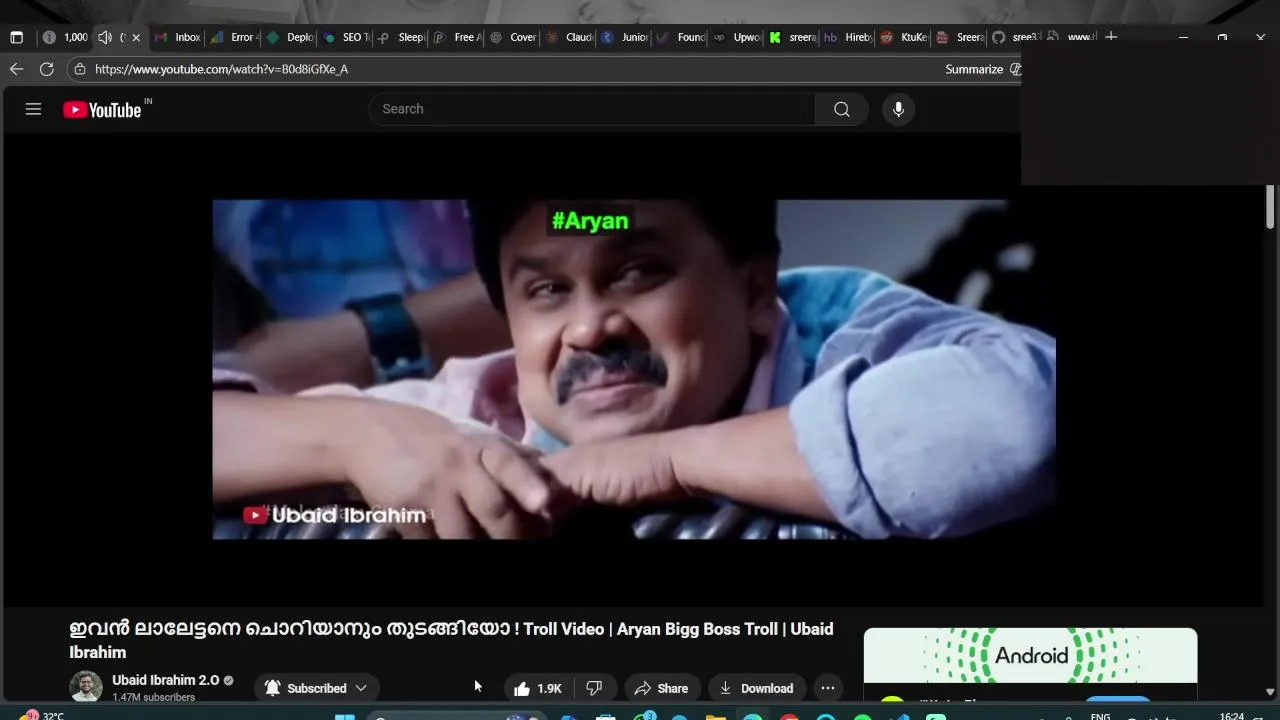The width and height of the screenshot is (1280, 720).
Task: Like the video (1.9K thumbs up)
Action: point(537,688)
